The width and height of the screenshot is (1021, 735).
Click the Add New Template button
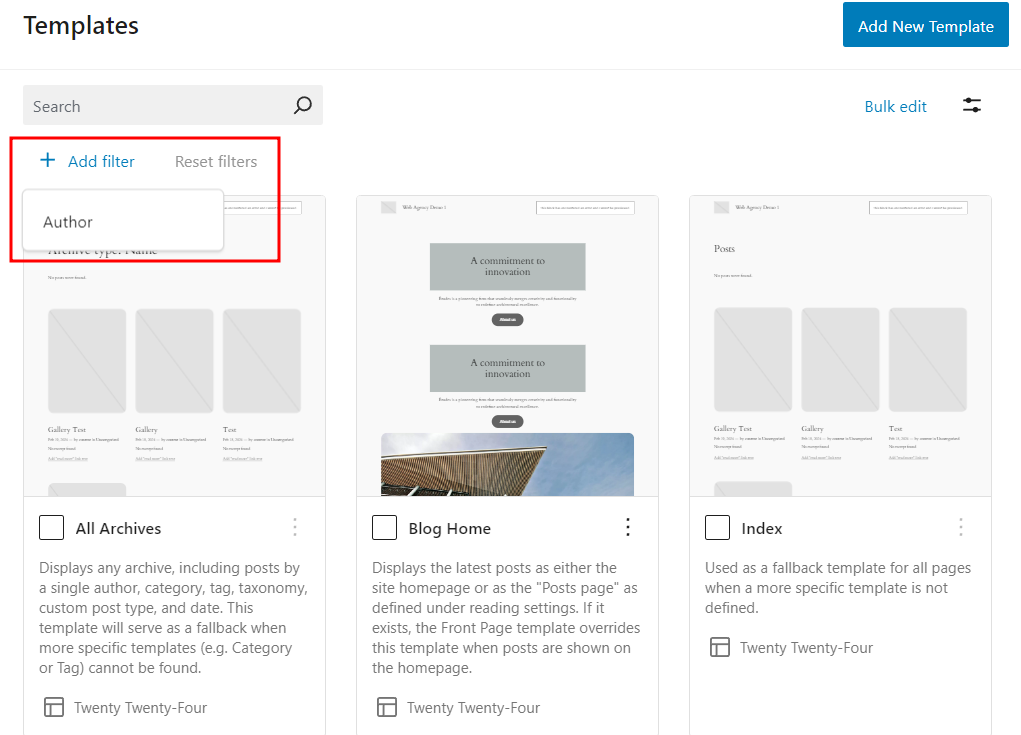click(925, 24)
